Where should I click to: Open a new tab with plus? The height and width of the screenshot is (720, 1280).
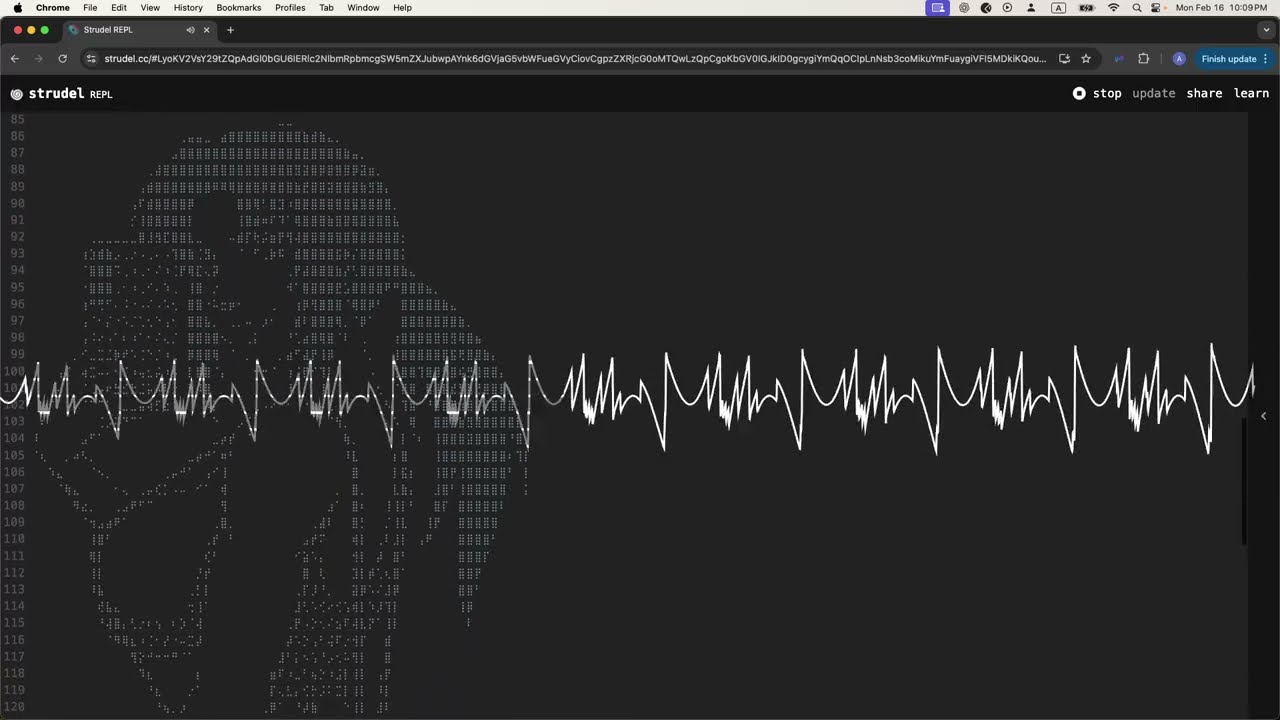tap(230, 30)
